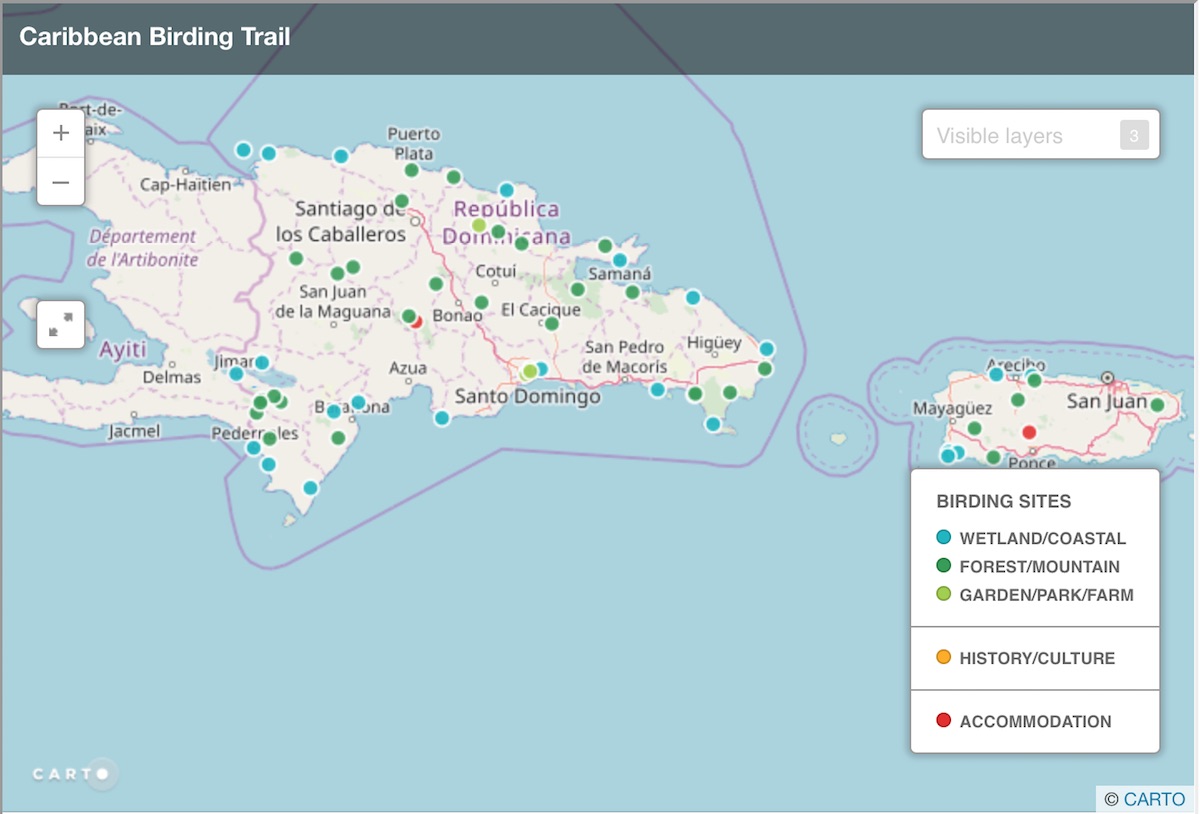
Task: Click the Wetland/Coastal legend swatch
Action: 943,538
